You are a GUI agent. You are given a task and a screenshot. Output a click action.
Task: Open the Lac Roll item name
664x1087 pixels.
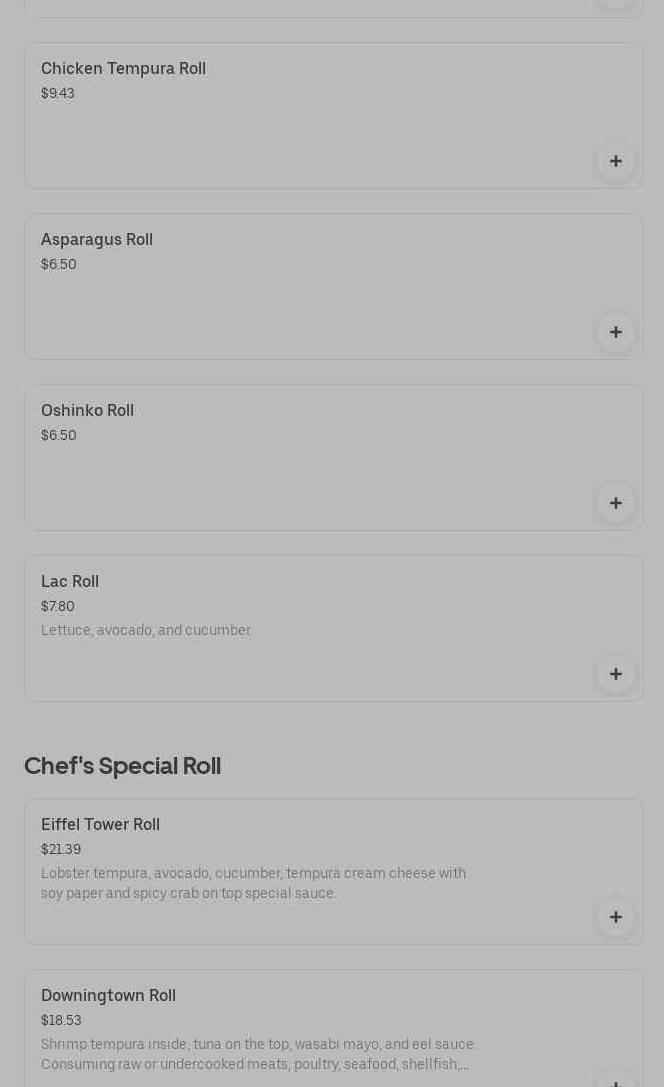70,582
